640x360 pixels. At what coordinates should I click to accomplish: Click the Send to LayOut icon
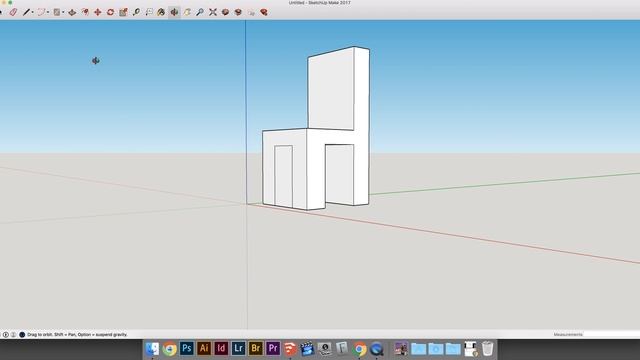pos(251,13)
